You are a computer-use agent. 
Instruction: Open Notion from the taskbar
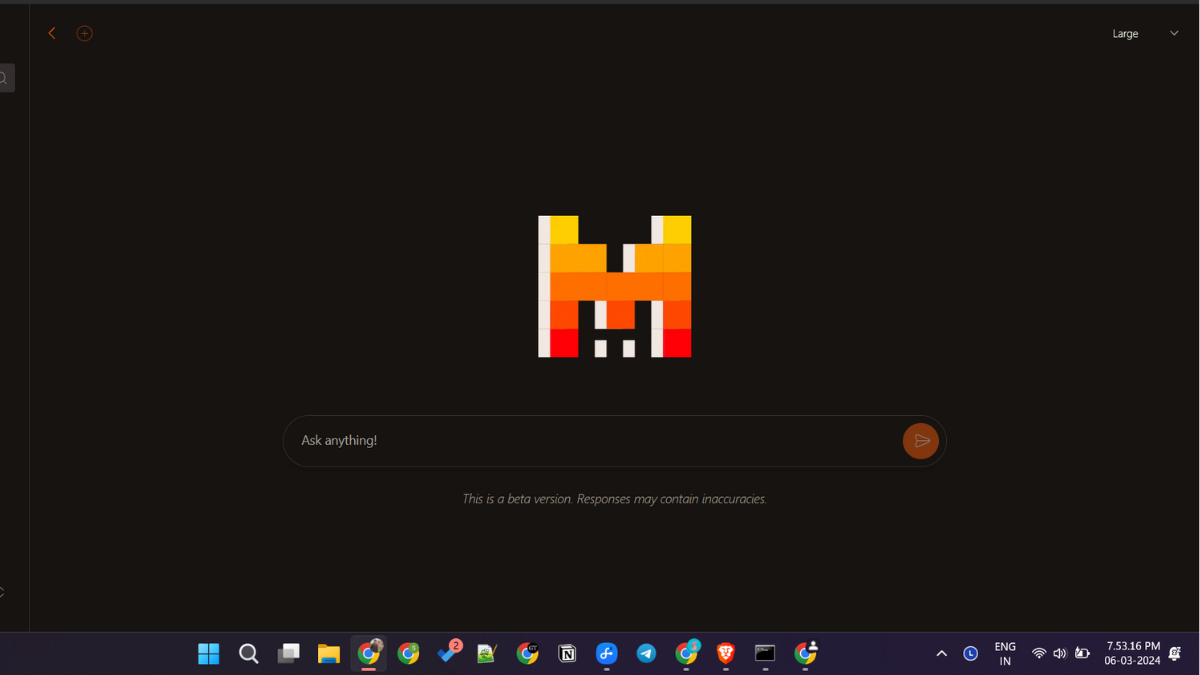(567, 654)
